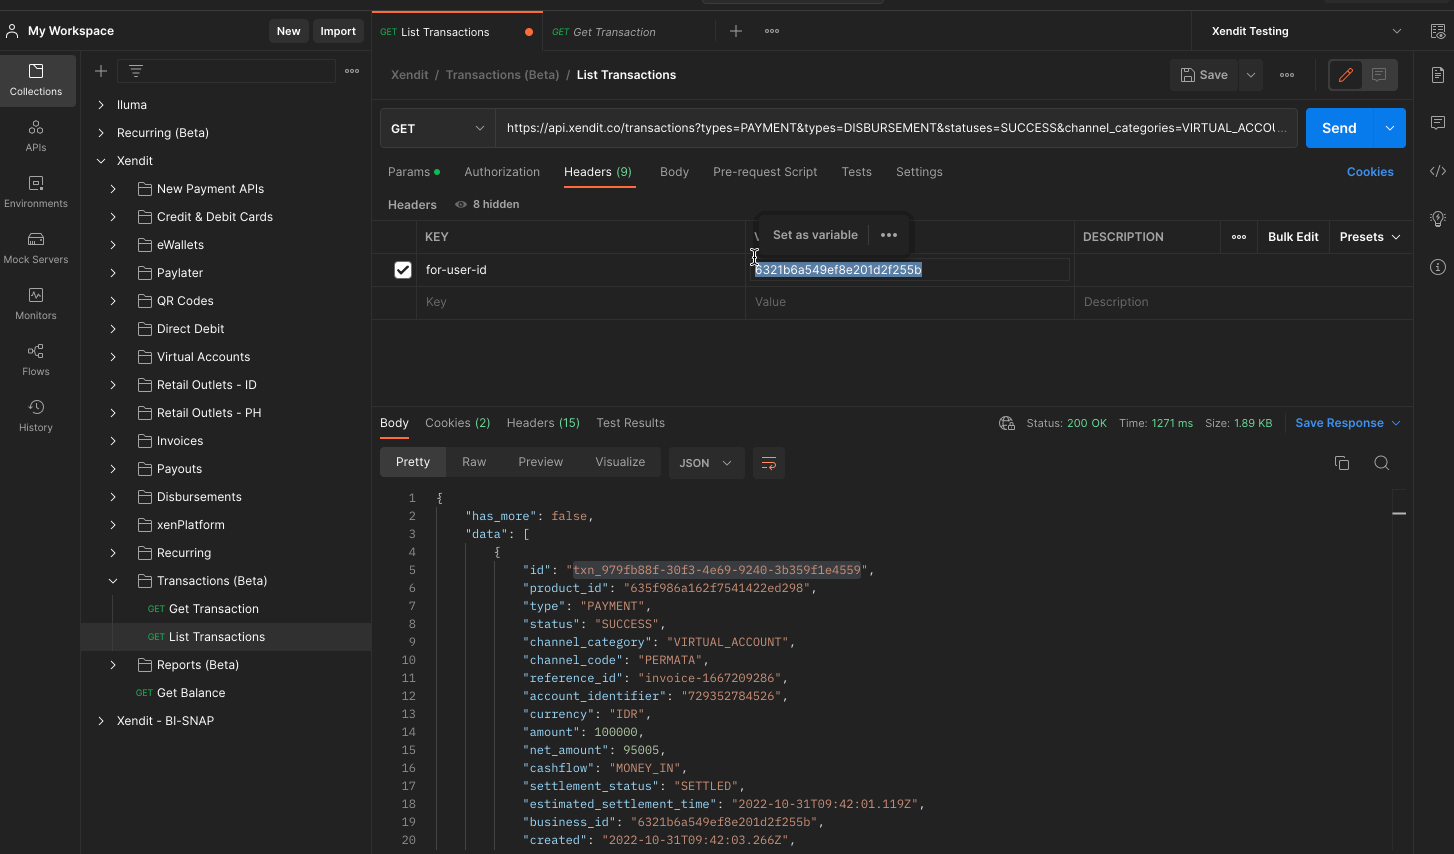1454x854 pixels.
Task: Click the request URL input field
Action: point(896,128)
